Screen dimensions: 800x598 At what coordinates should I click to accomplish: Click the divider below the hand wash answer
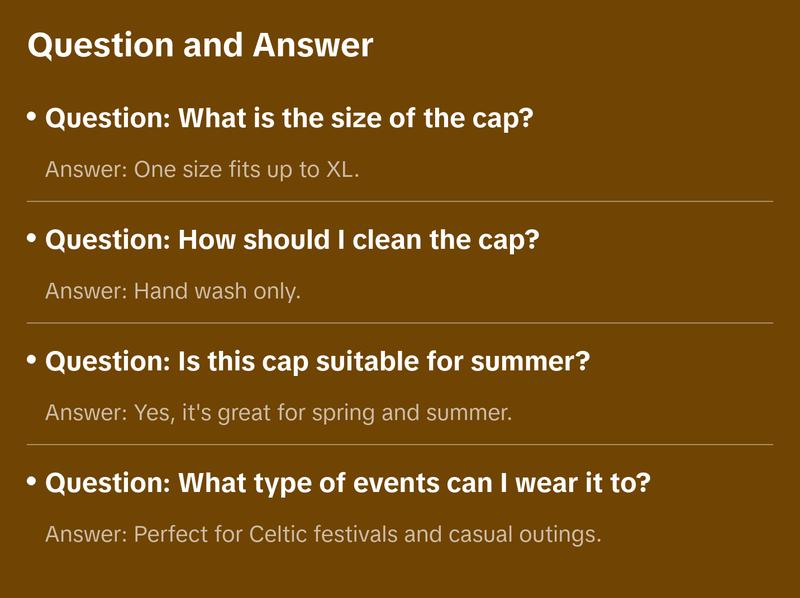[x=400, y=323]
